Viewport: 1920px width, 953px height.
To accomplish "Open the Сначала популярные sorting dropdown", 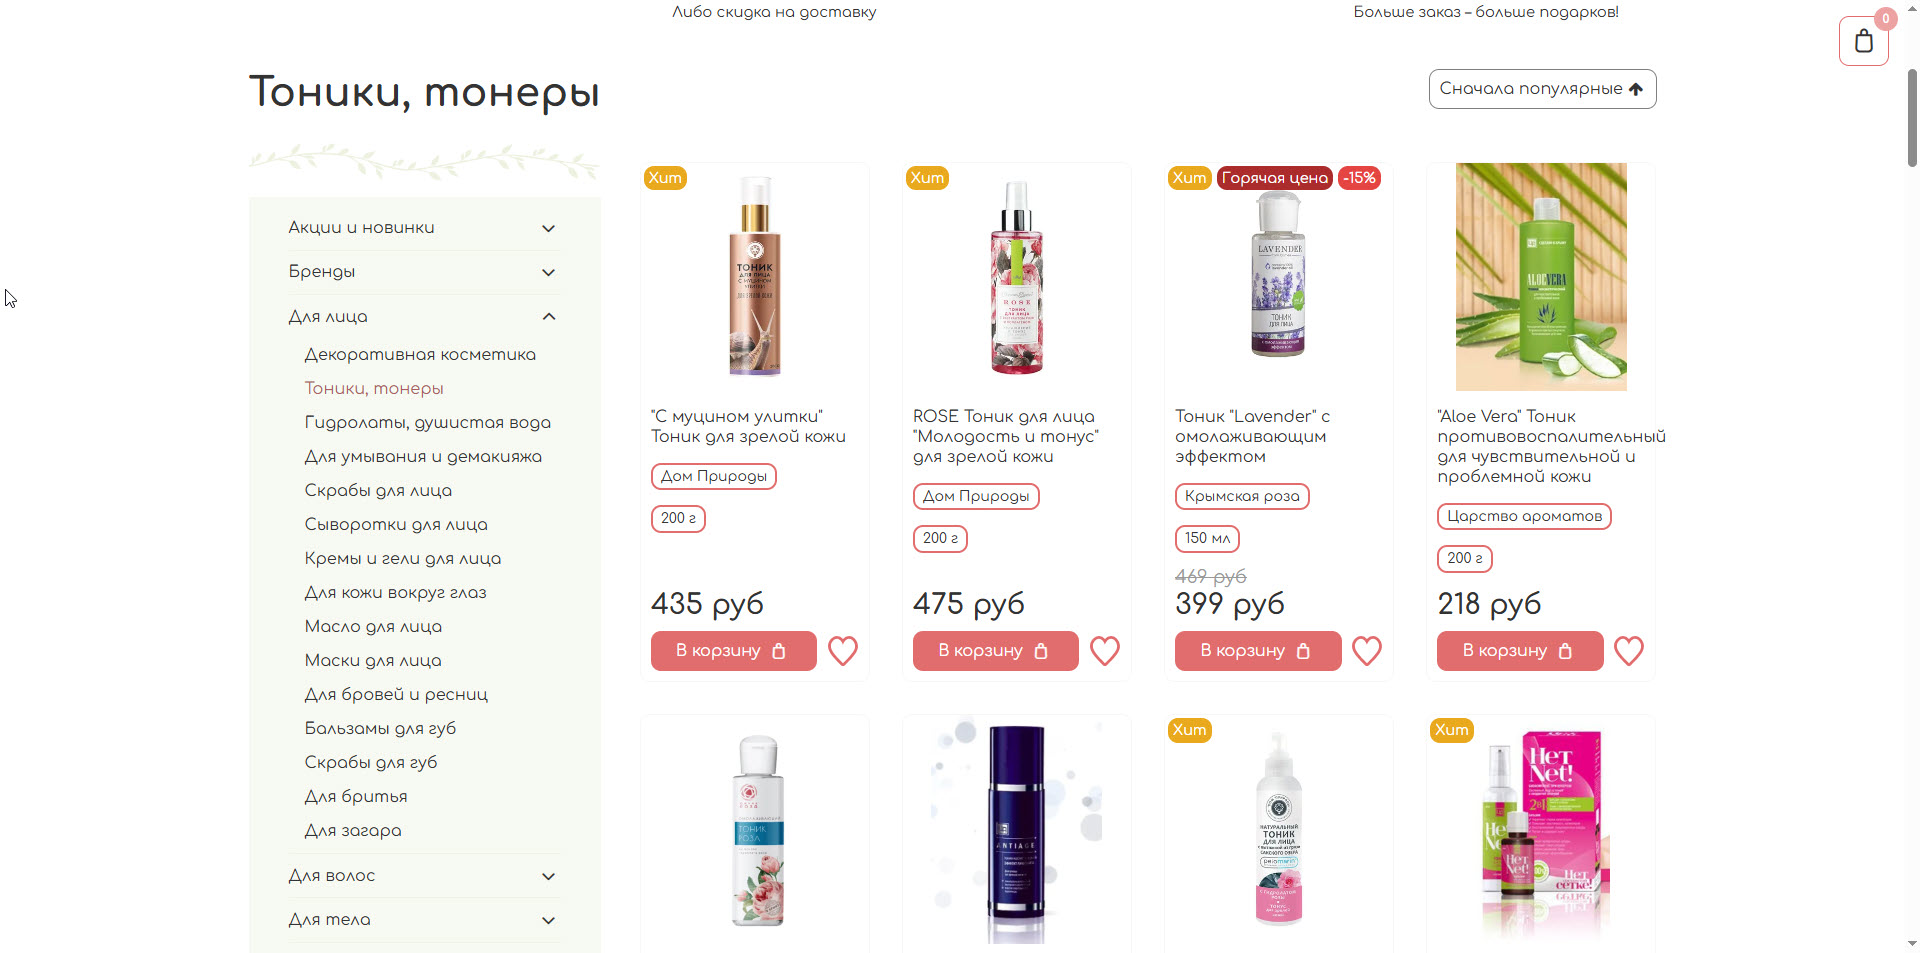I will [x=1542, y=89].
